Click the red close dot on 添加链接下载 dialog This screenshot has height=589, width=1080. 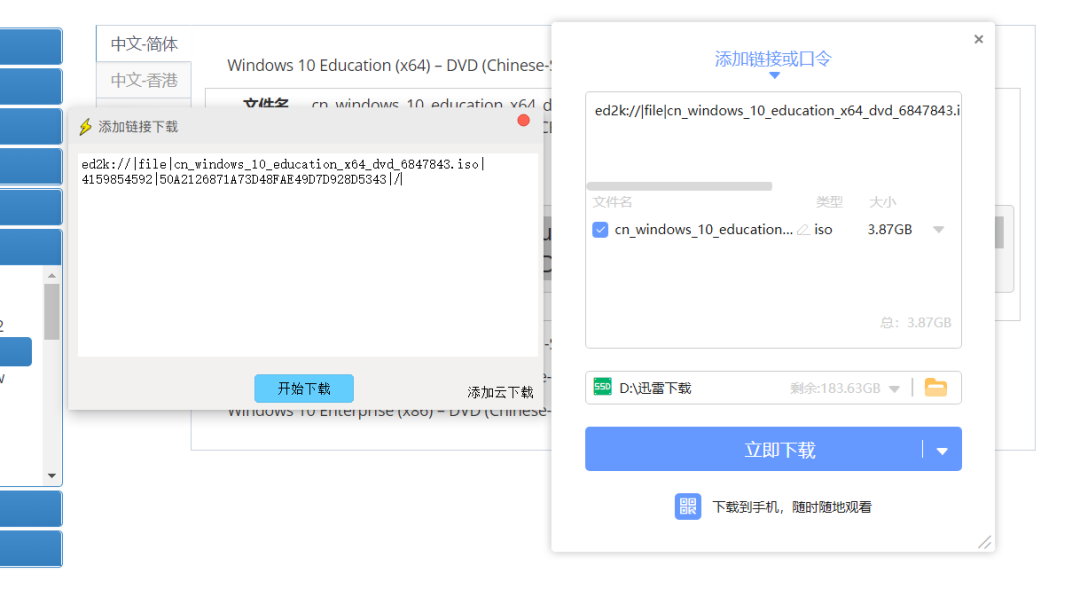point(523,121)
